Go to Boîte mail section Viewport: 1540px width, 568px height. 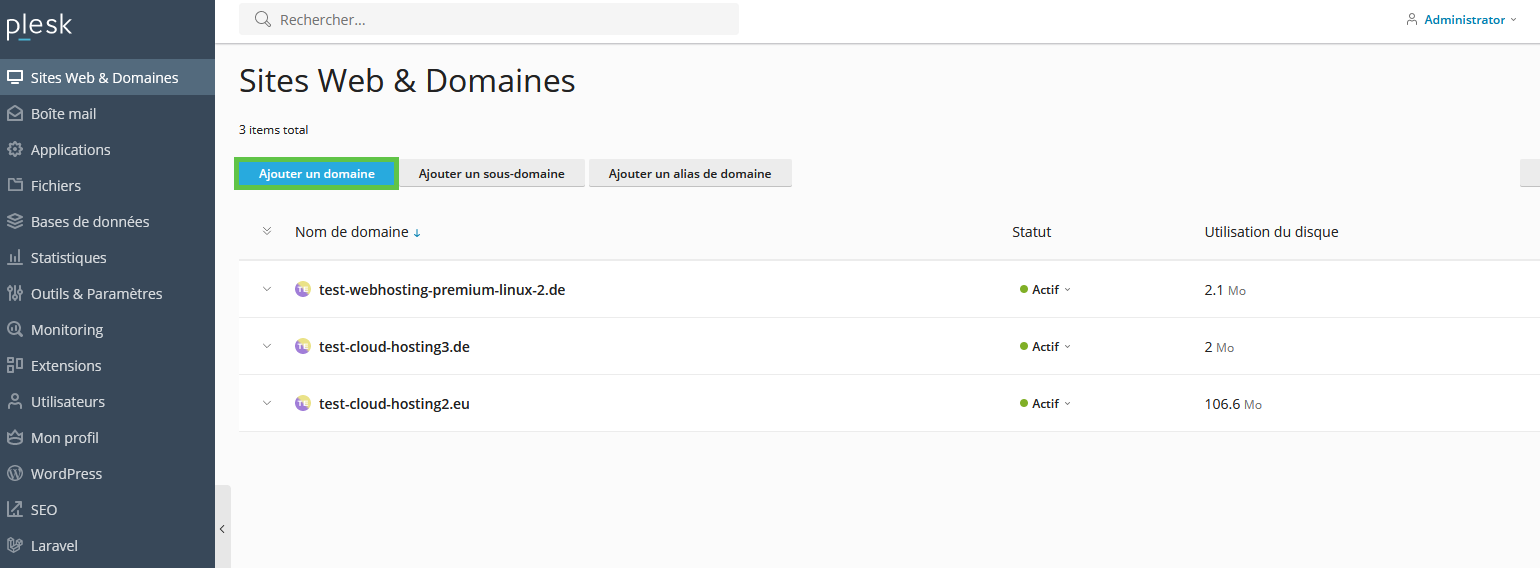coord(107,113)
